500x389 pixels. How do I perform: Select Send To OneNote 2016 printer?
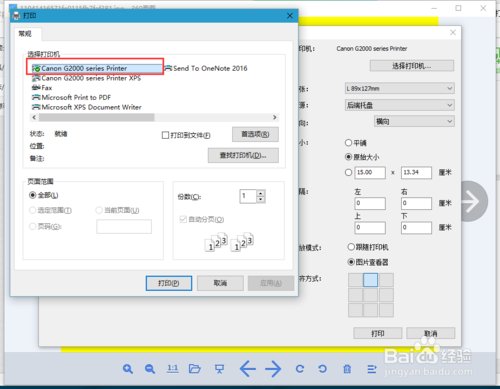click(x=206, y=68)
